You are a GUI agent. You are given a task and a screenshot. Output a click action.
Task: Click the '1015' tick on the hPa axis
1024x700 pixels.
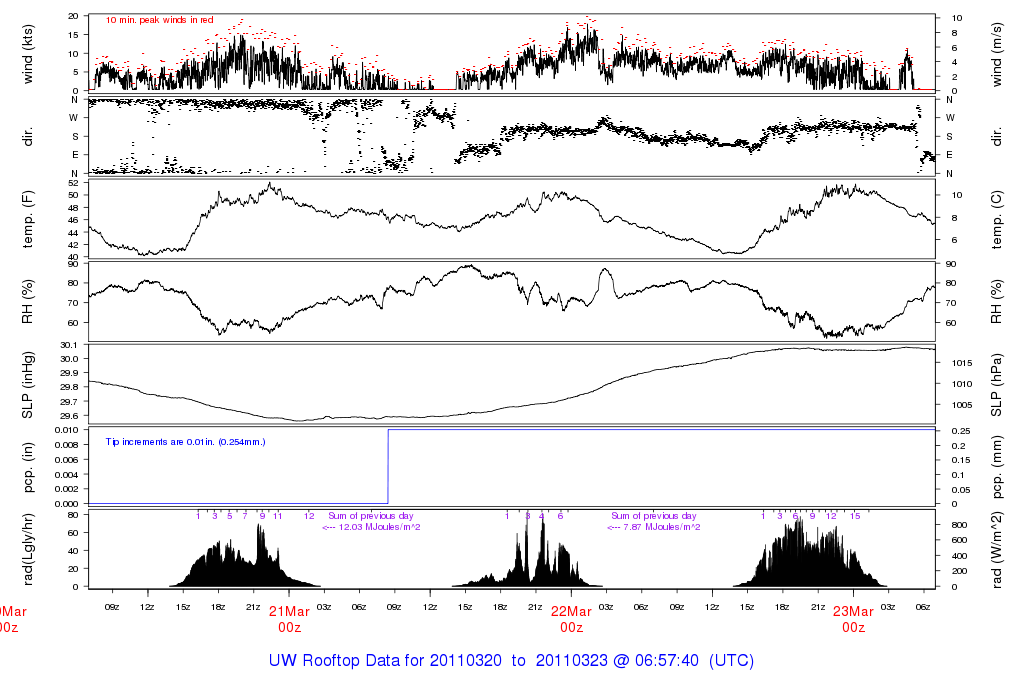pyautogui.click(x=961, y=363)
